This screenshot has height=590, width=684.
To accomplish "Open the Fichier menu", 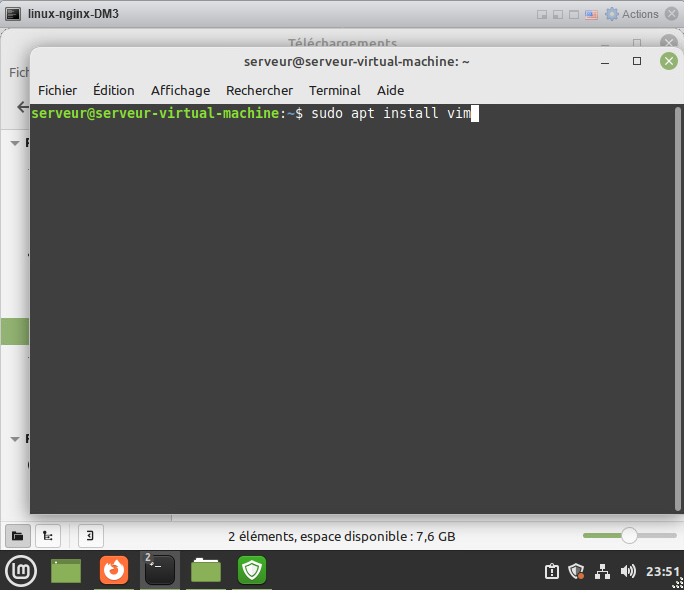I will point(57,90).
